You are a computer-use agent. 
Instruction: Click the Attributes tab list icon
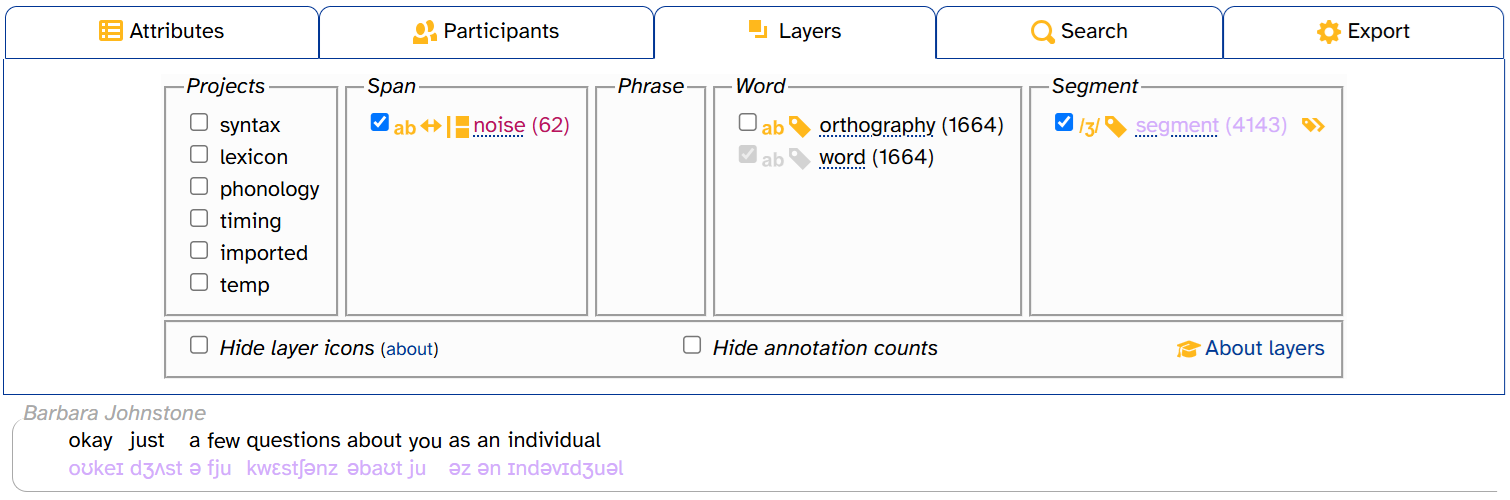(111, 31)
